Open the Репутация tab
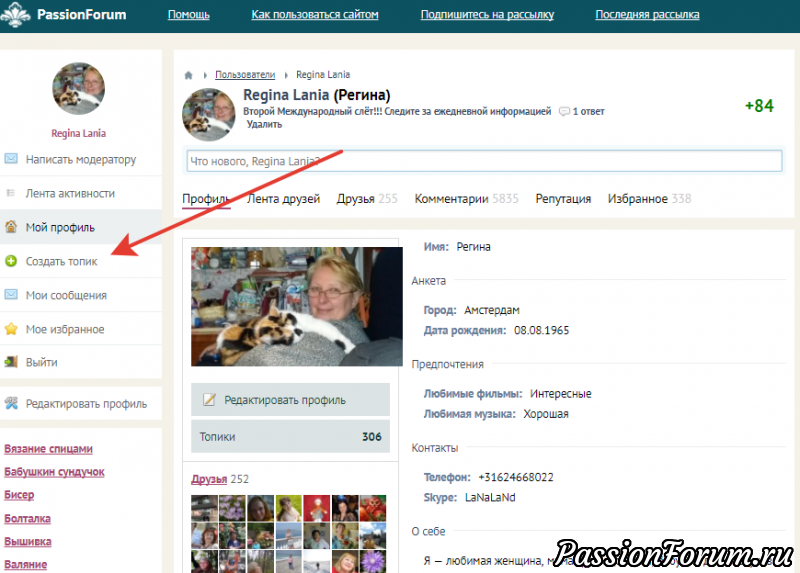Viewport: 800px width, 573px height. coord(563,199)
